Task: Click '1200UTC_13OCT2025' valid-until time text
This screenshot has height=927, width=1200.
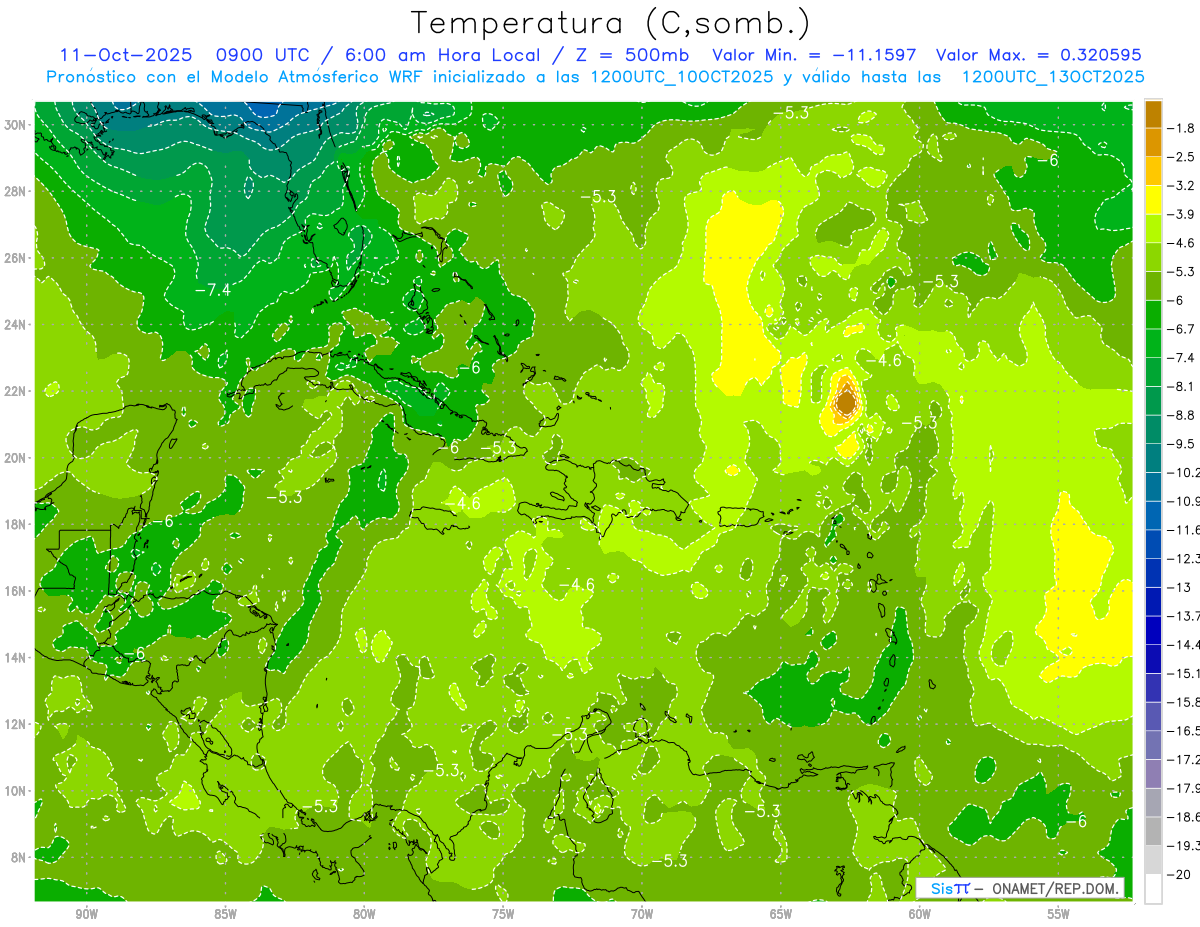Action: pos(1053,77)
